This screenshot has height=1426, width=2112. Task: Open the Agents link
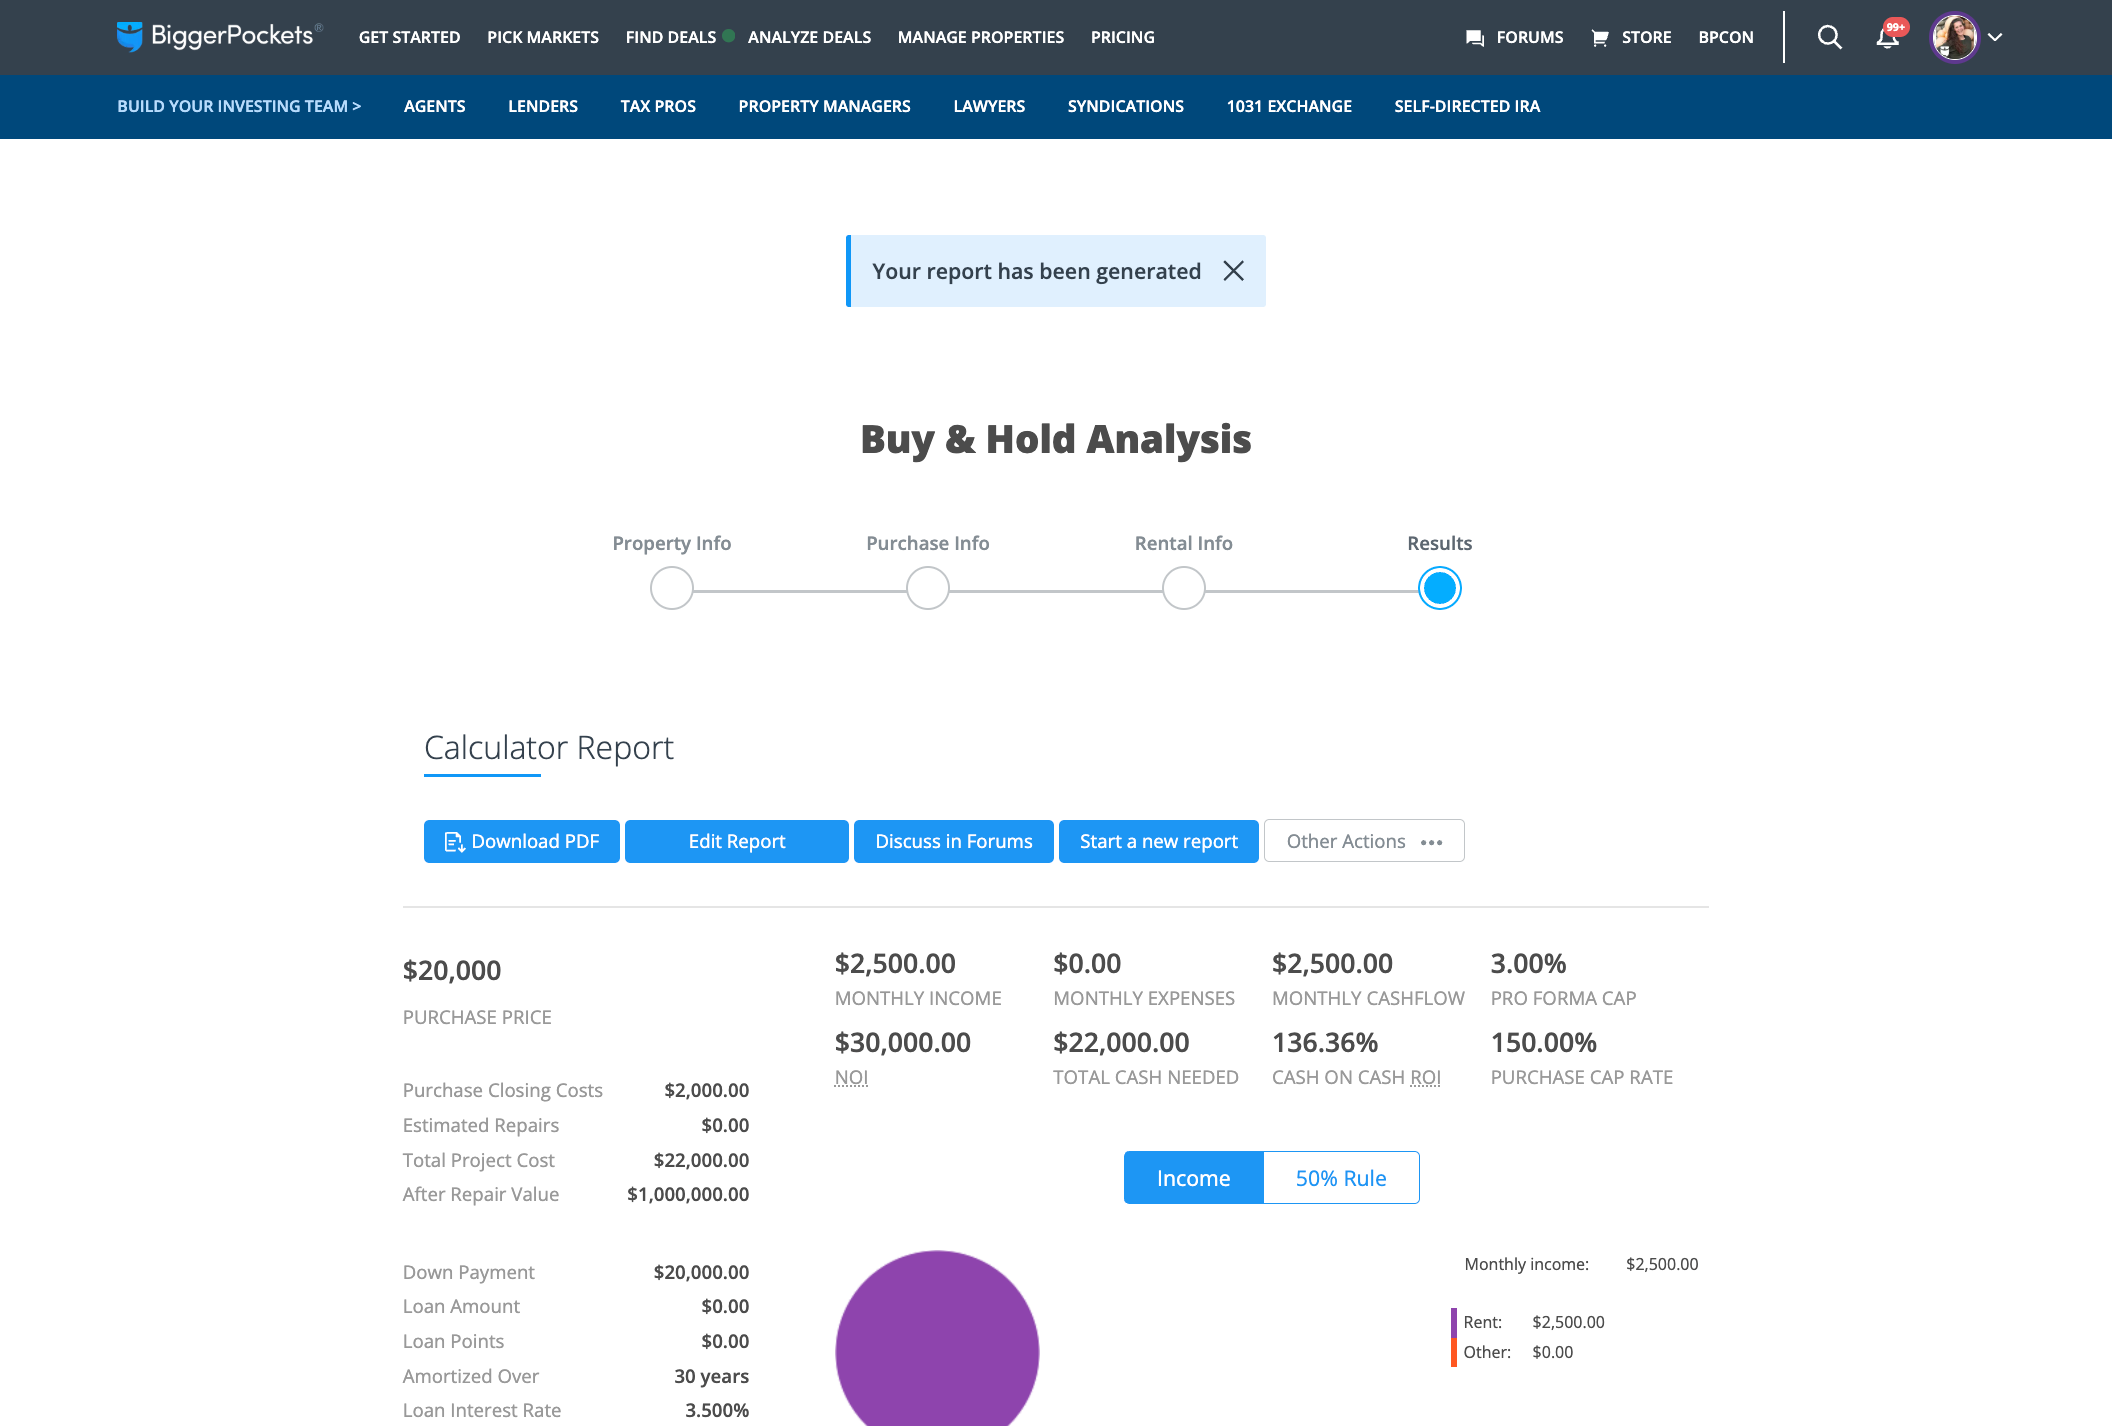[434, 106]
